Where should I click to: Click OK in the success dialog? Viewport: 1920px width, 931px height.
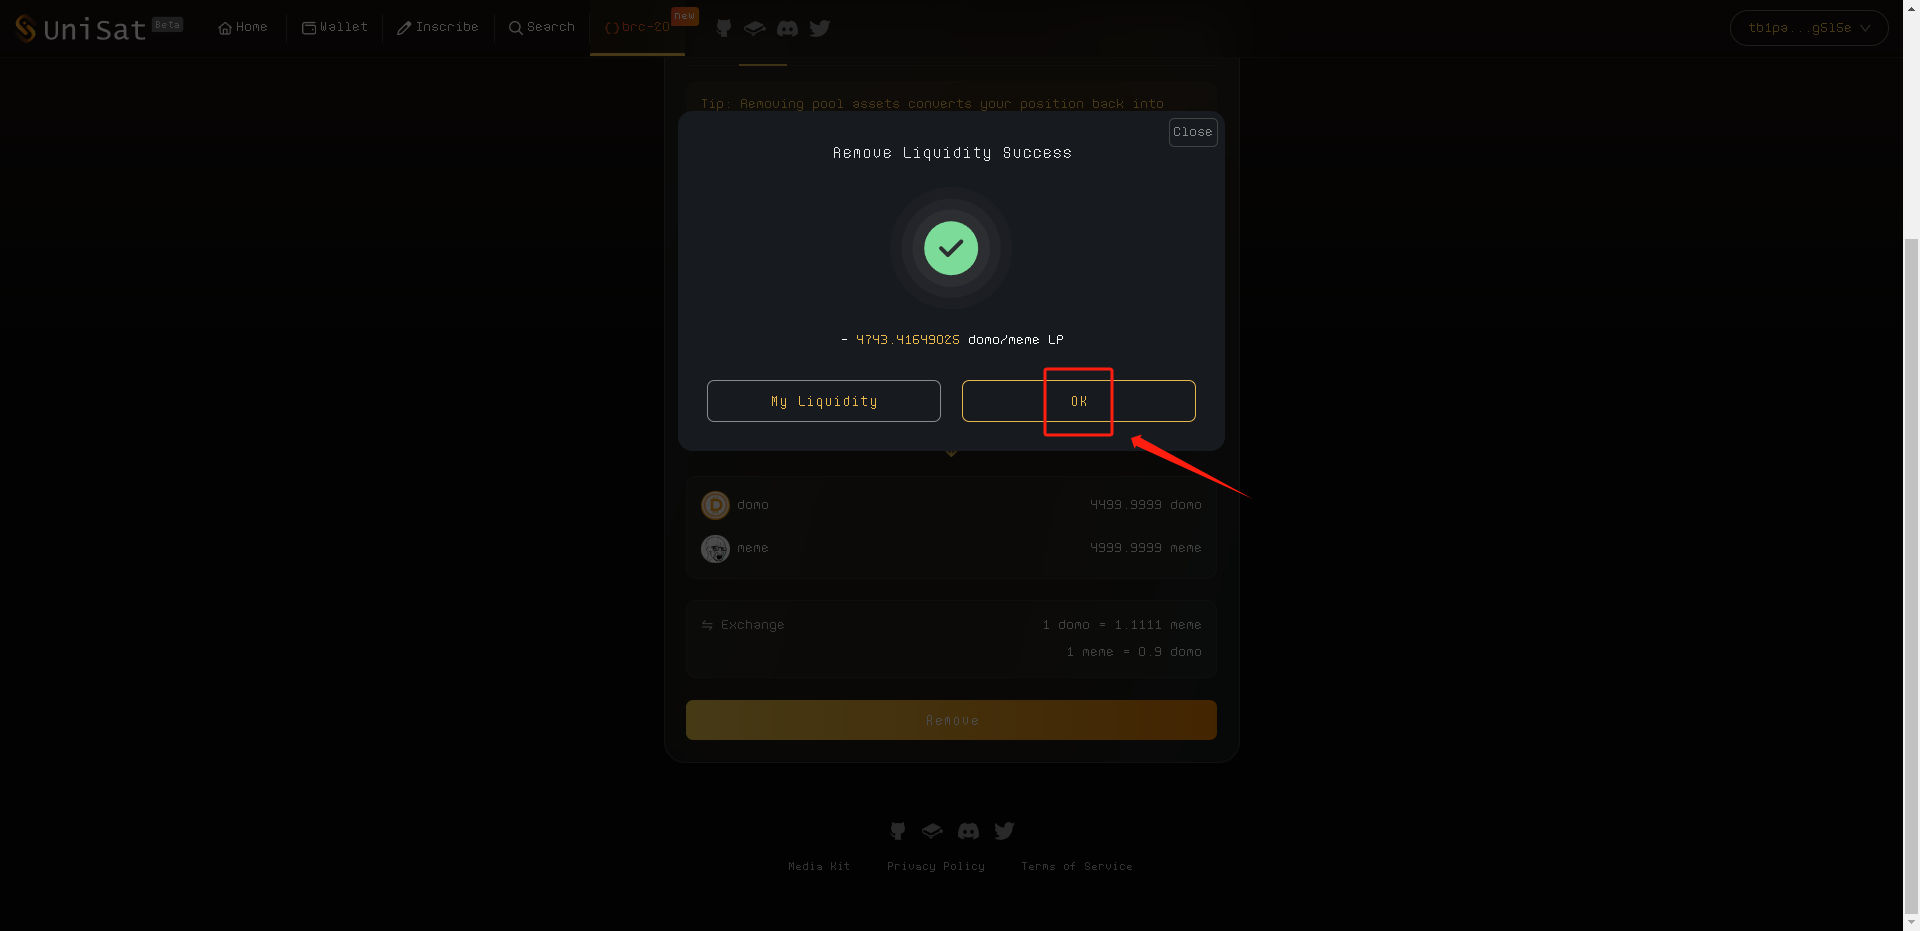click(1079, 401)
